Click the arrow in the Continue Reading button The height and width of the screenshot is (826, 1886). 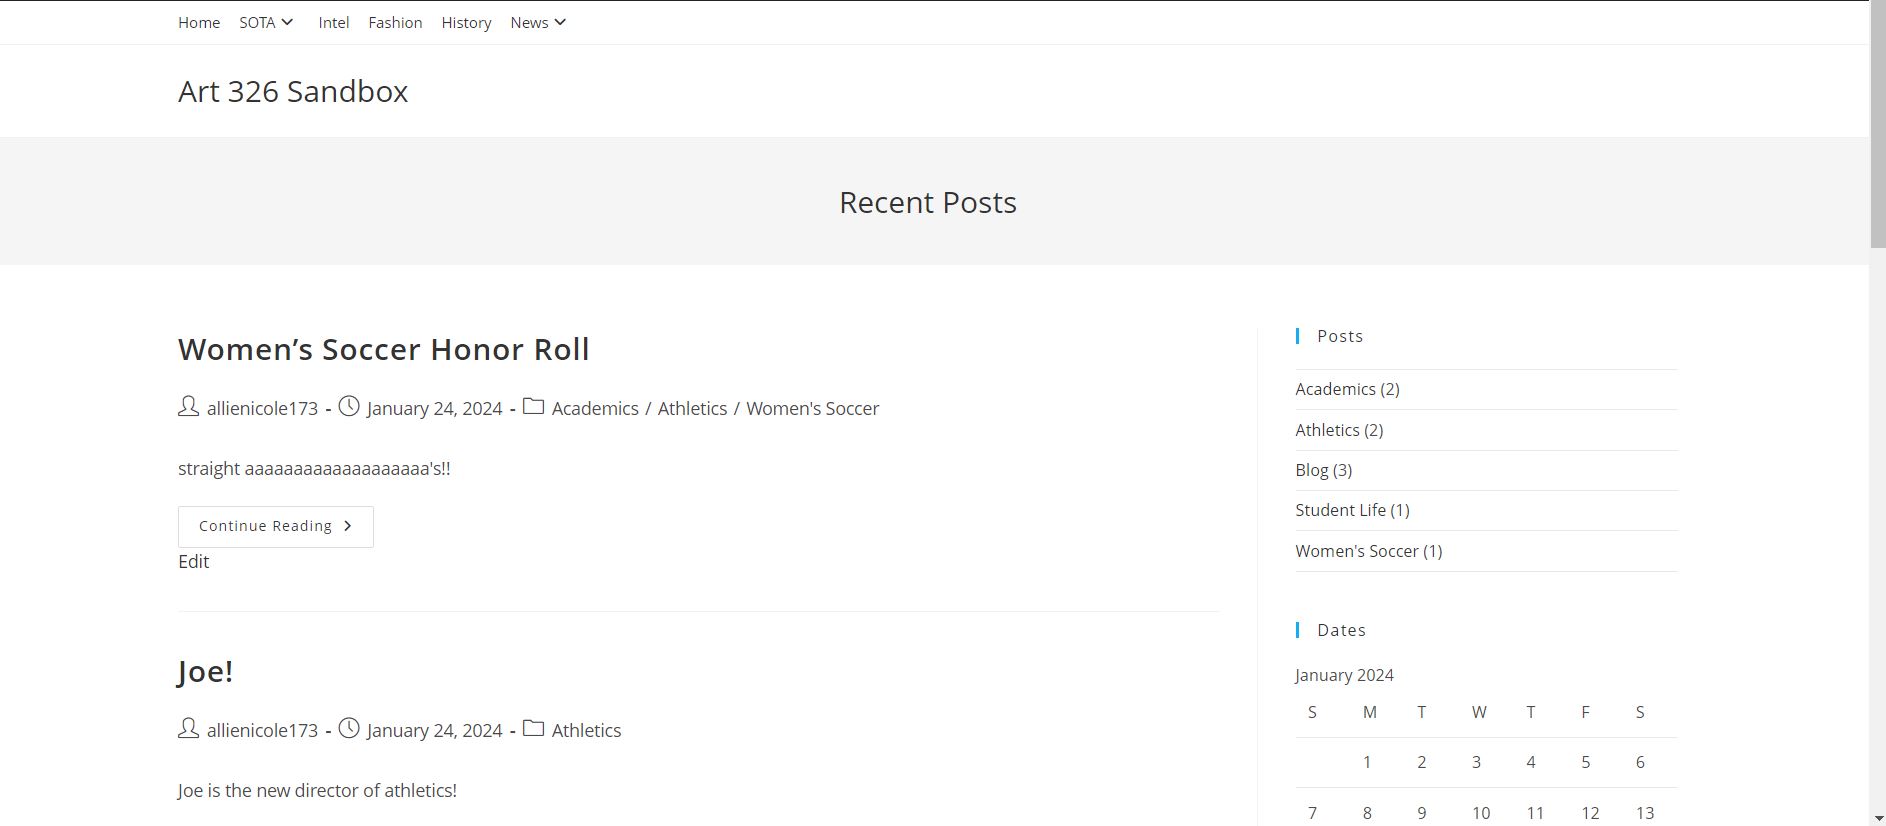coord(348,526)
